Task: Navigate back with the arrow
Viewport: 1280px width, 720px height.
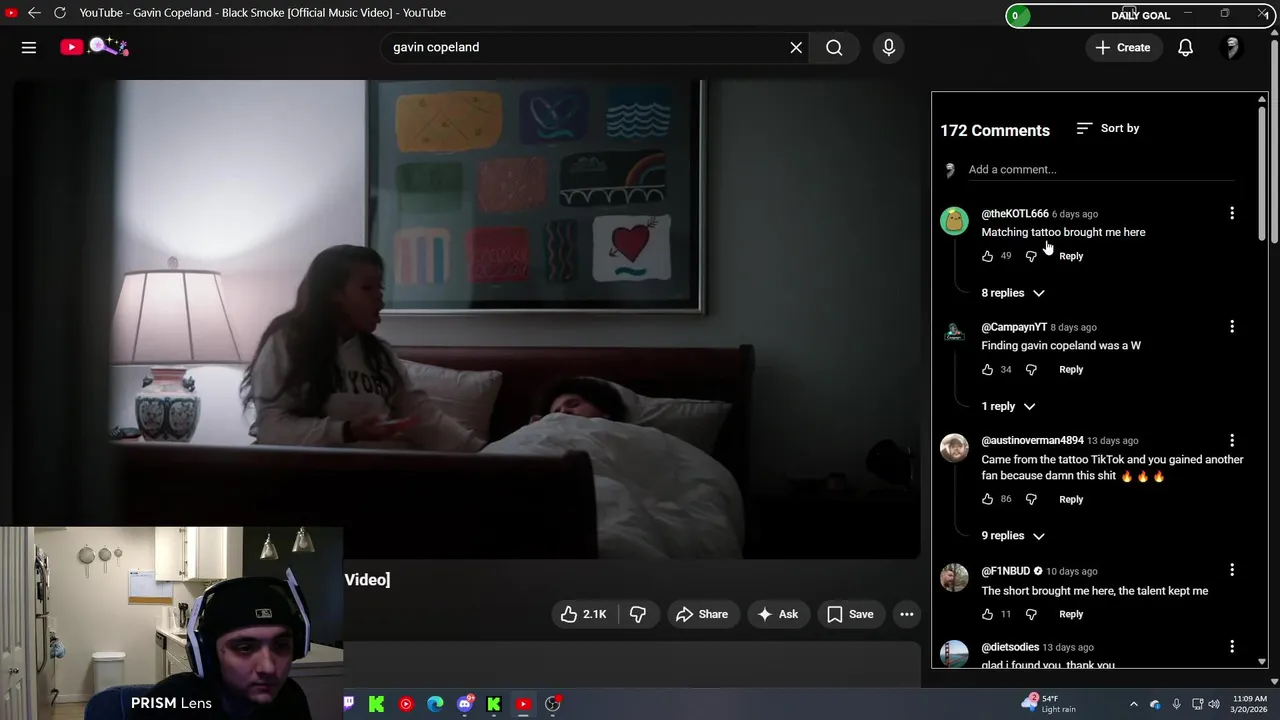Action: 34,12
